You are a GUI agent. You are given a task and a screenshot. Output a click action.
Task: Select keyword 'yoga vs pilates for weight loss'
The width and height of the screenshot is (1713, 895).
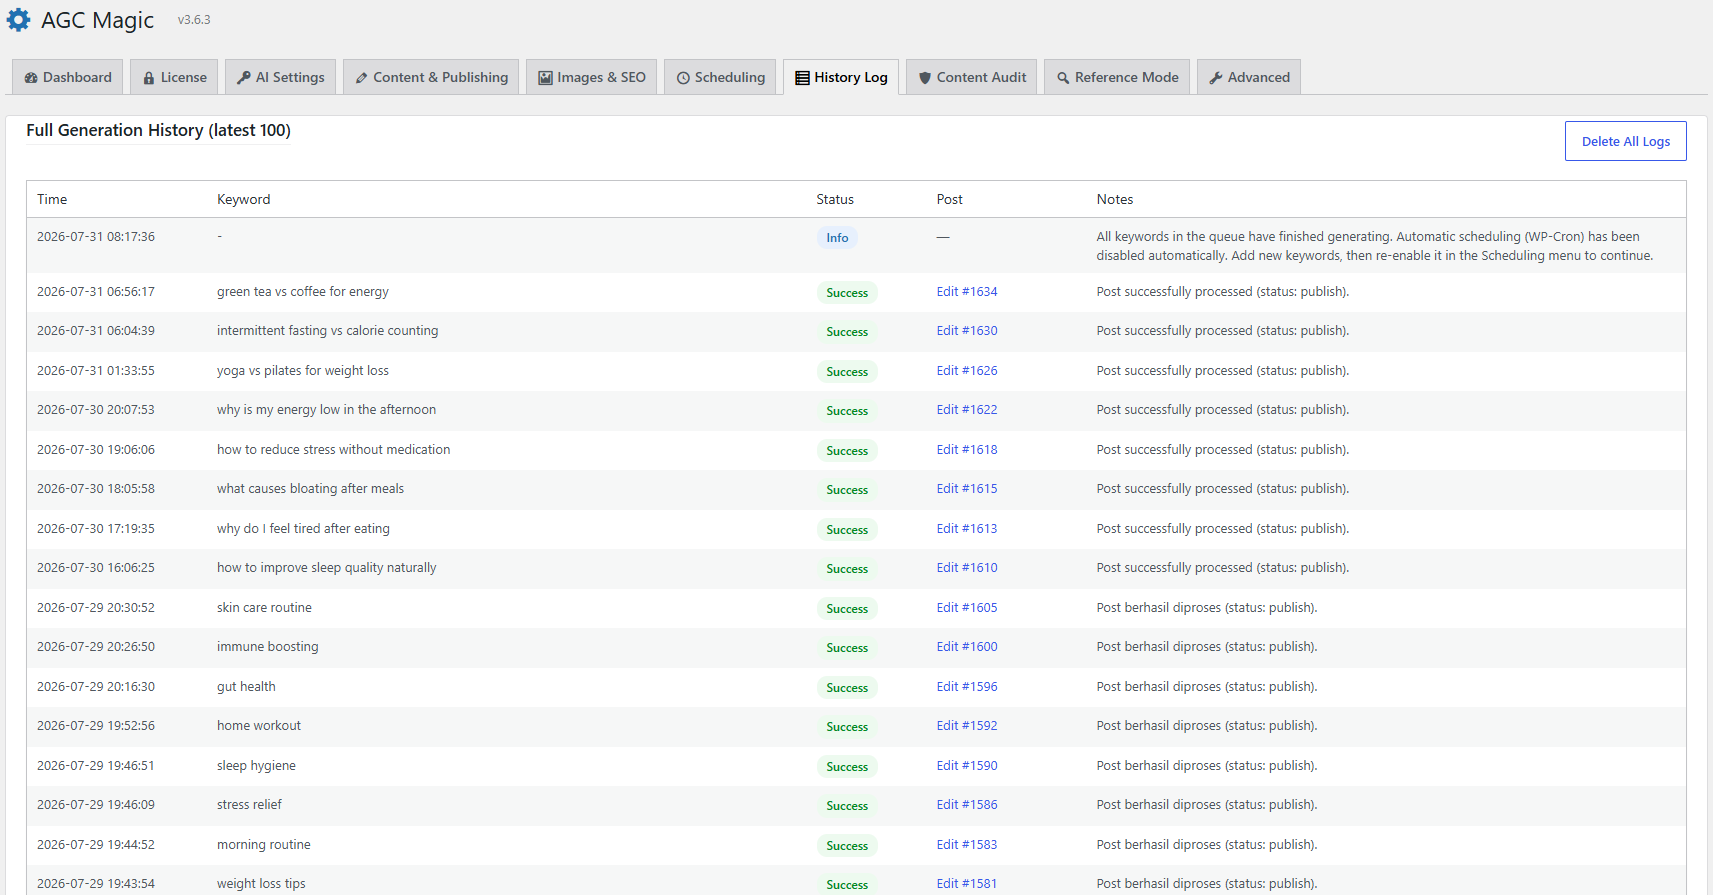pyautogui.click(x=303, y=371)
